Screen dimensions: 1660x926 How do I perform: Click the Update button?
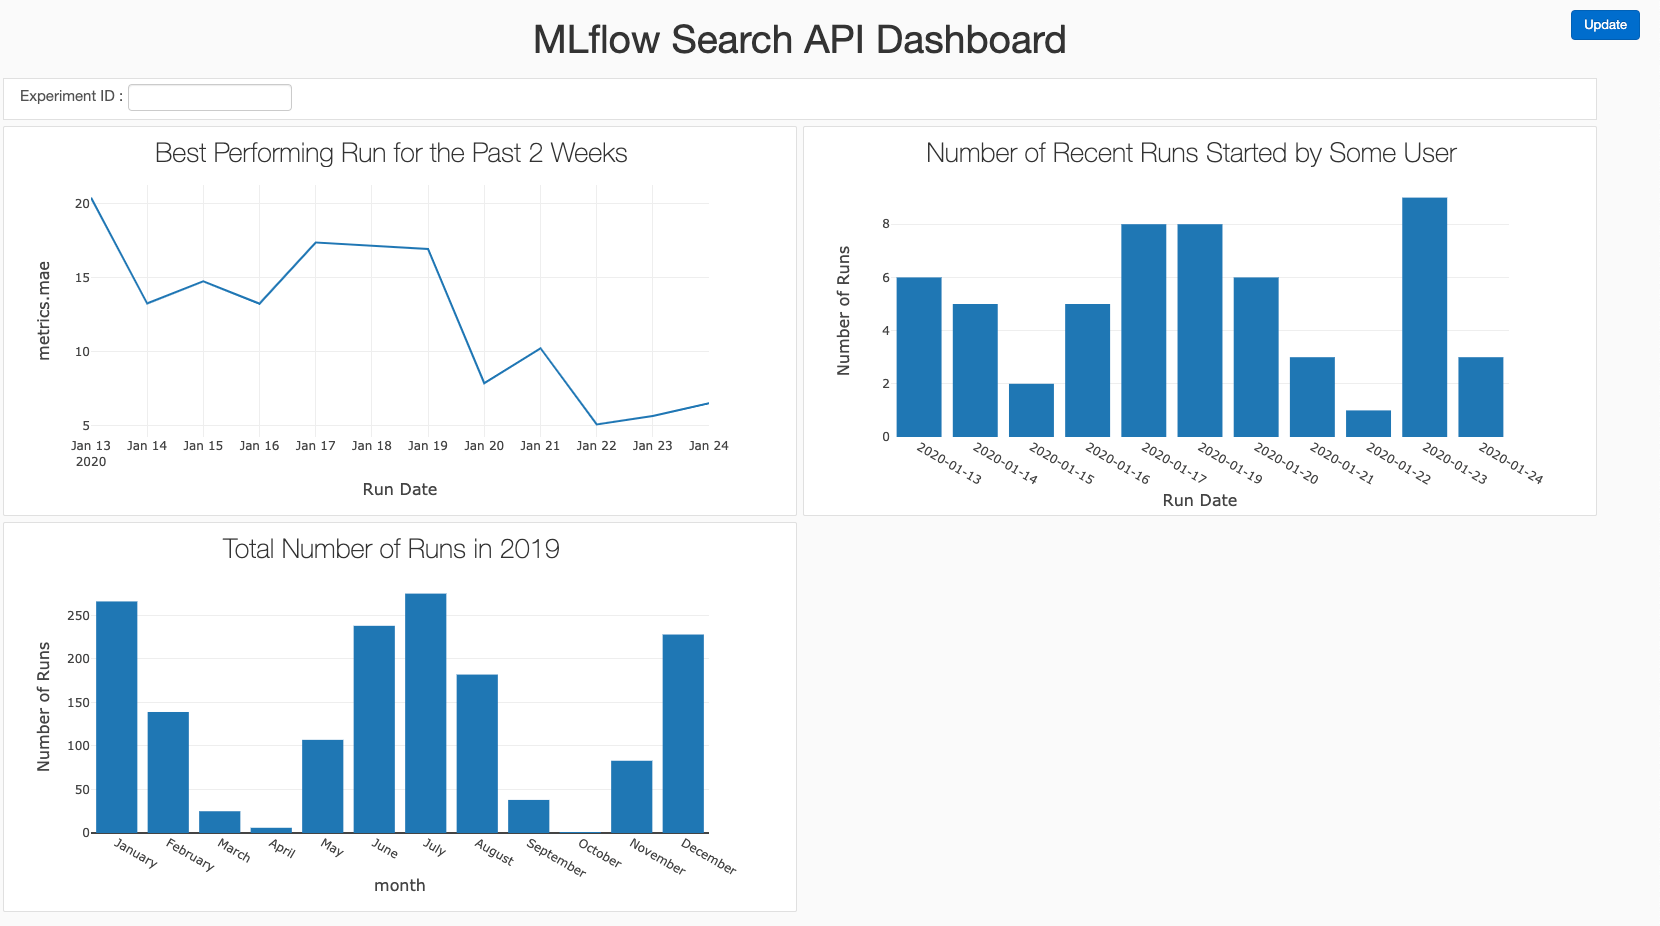click(1604, 25)
